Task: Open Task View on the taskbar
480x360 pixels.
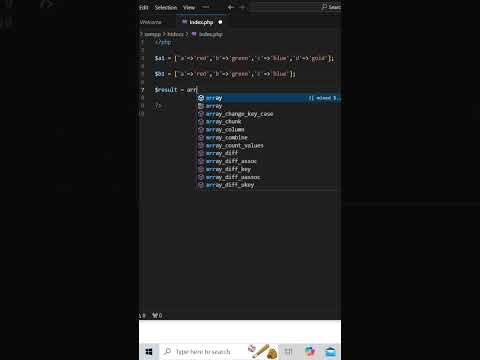Action: (289, 352)
